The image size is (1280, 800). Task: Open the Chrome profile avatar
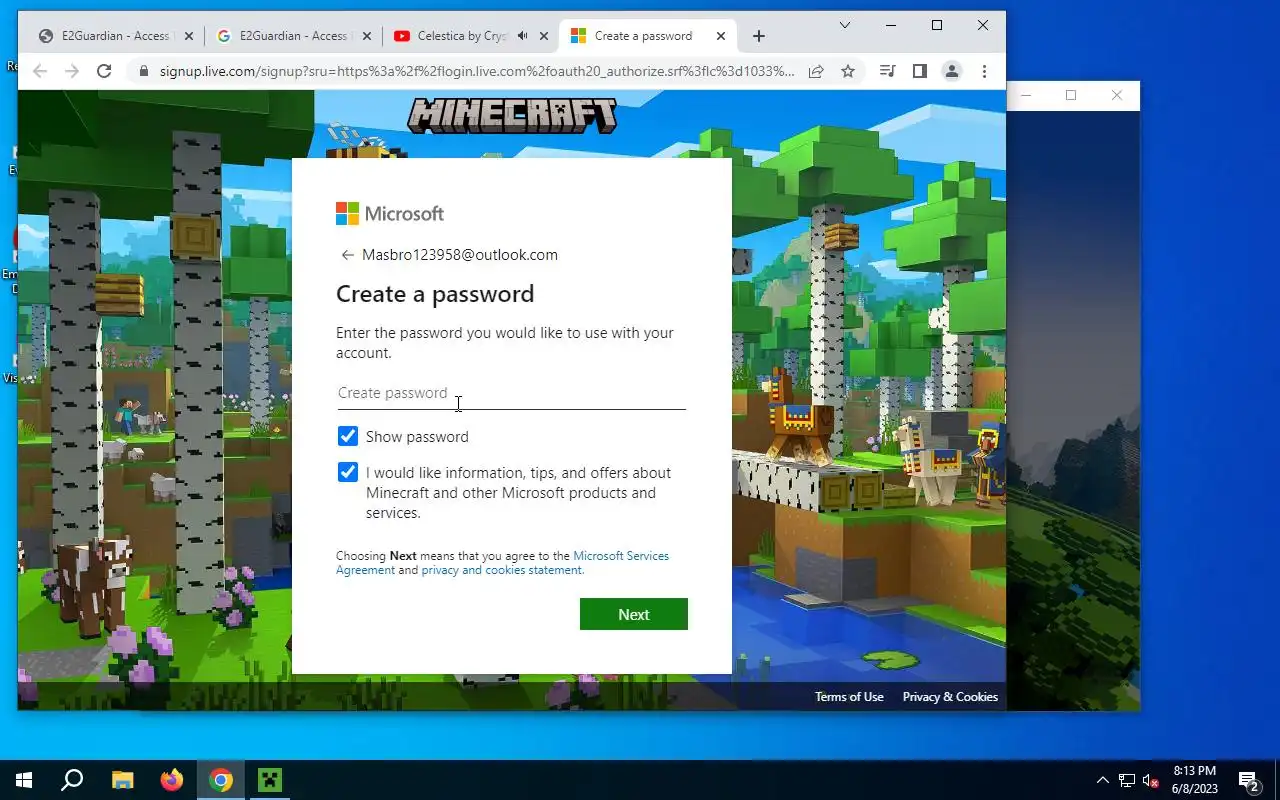pyautogui.click(x=952, y=71)
